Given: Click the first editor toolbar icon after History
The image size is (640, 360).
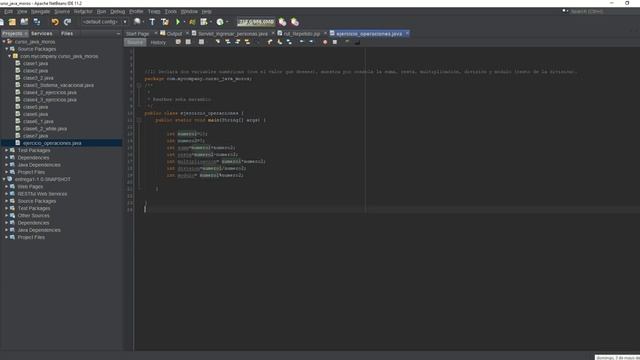Looking at the screenshot, I should coord(178,42).
